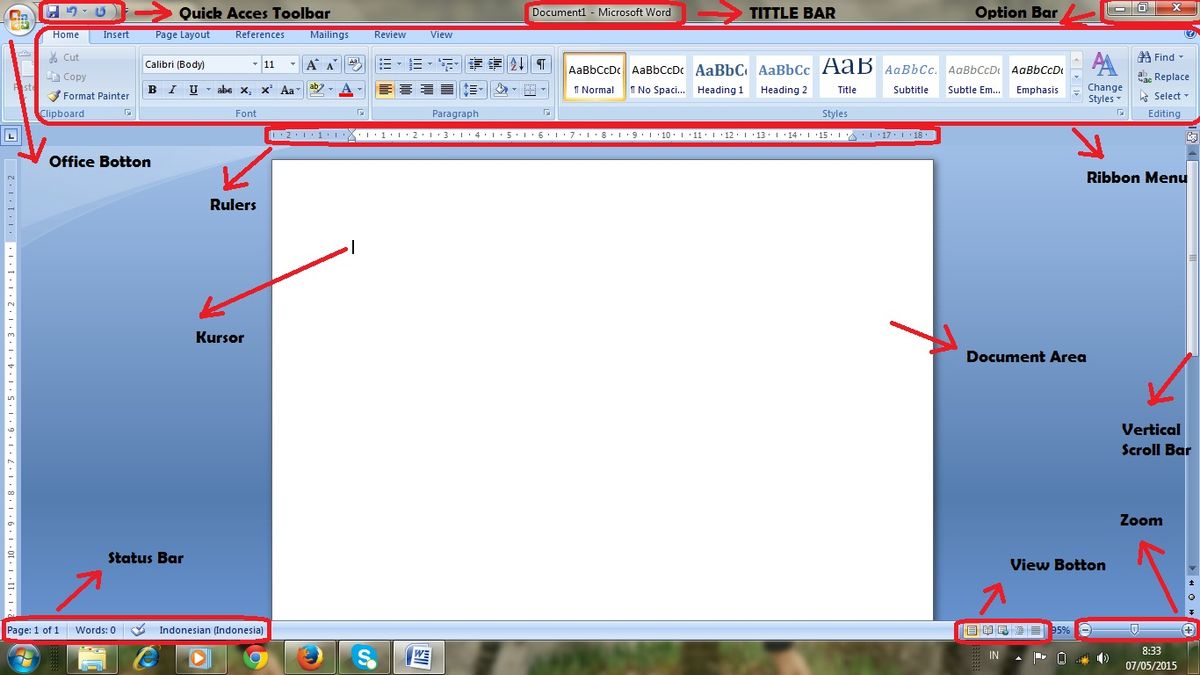Launch Google Chrome from taskbar
The width and height of the screenshot is (1200, 675).
pyautogui.click(x=255, y=657)
